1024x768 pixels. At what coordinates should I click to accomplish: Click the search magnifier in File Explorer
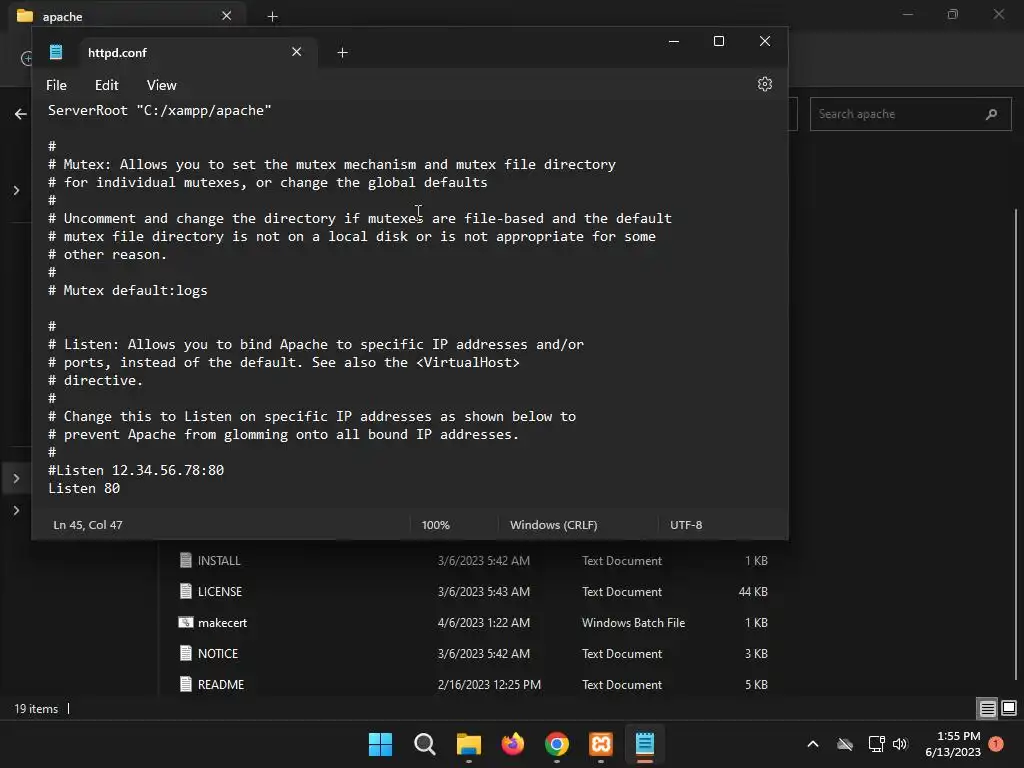pyautogui.click(x=991, y=114)
